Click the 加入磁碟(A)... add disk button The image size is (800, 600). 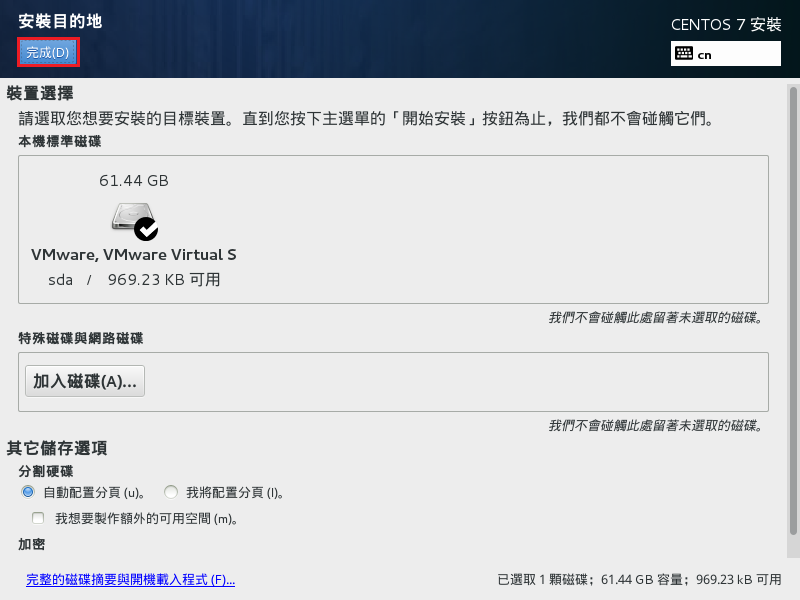(x=85, y=381)
